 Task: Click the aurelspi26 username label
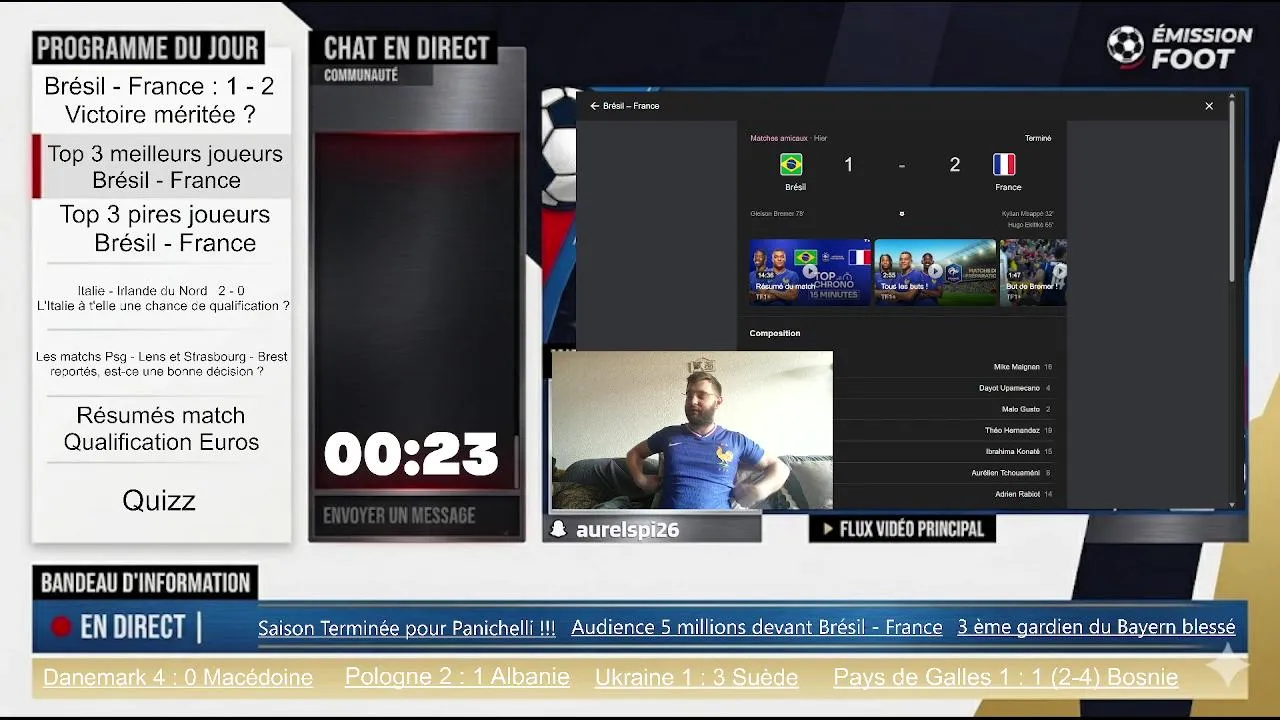point(627,530)
